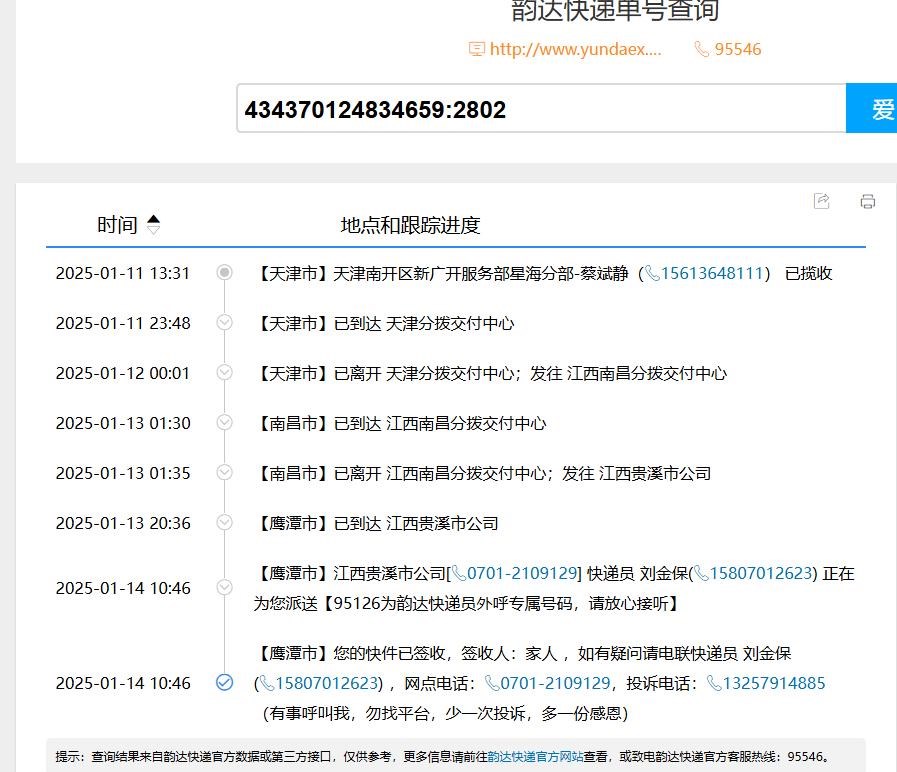The image size is (897, 772).
Task: Click complaint phone 13257914885
Action: click(x=774, y=683)
